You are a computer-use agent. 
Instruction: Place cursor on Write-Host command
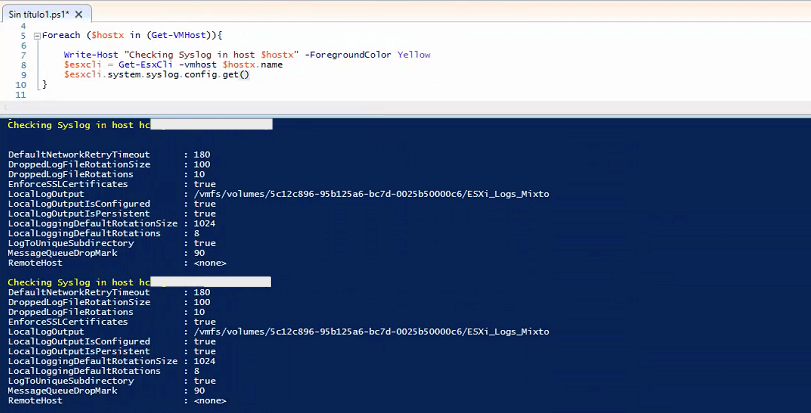[87, 55]
